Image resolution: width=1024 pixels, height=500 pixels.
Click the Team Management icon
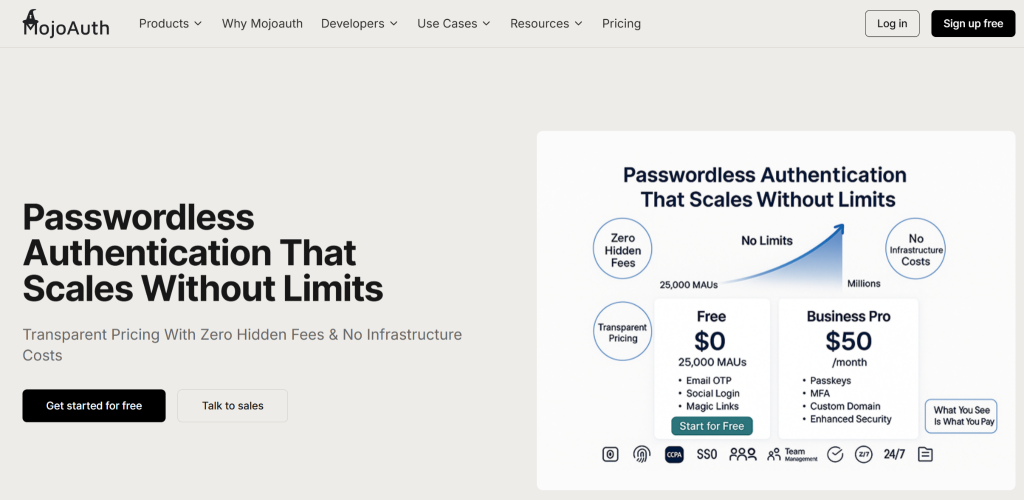click(792, 454)
